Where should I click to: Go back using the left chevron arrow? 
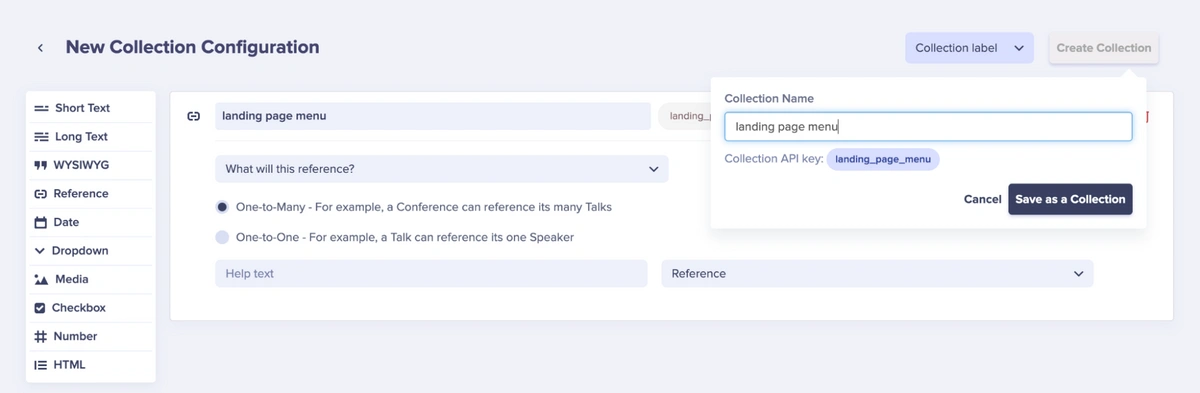(x=40, y=48)
